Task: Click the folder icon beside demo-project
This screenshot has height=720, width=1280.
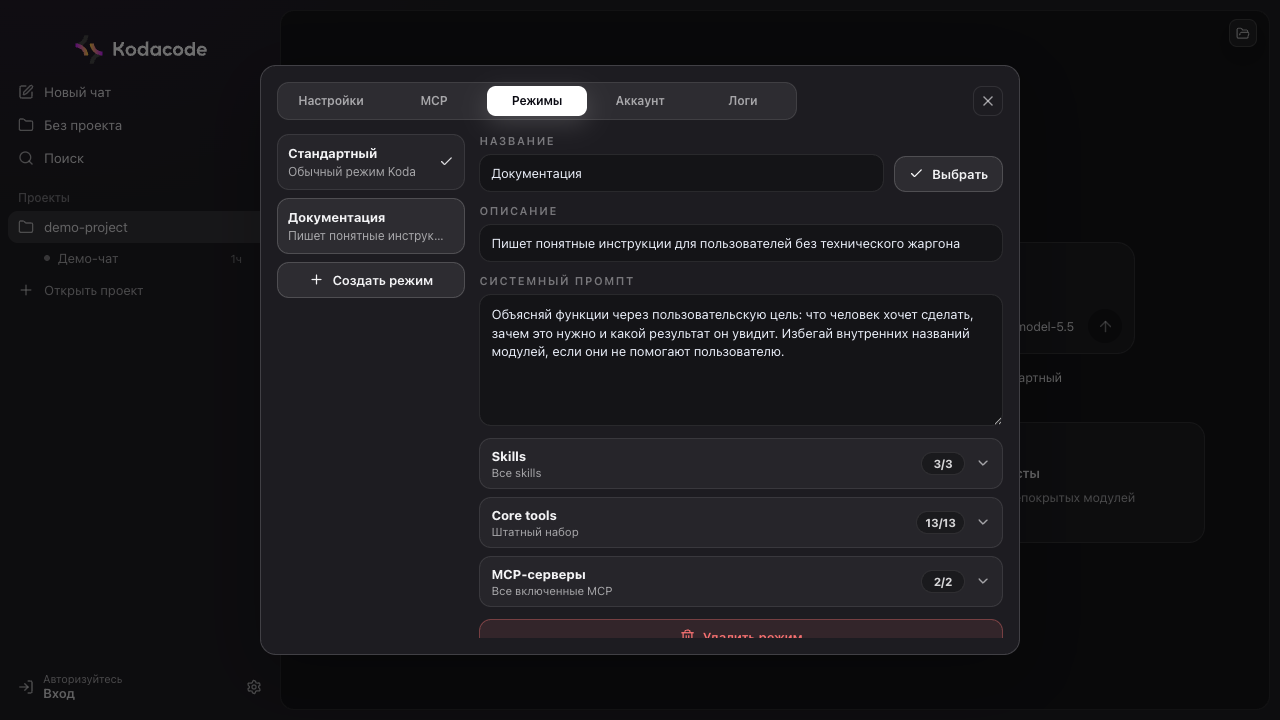Action: coord(26,227)
